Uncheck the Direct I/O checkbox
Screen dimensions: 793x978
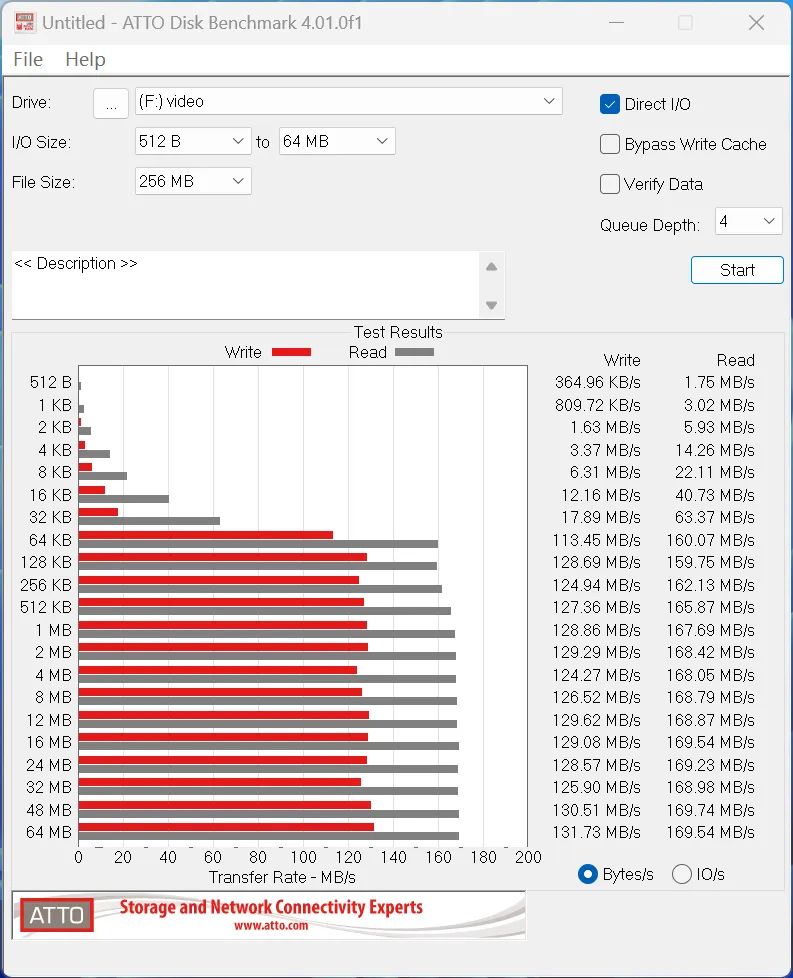pyautogui.click(x=610, y=104)
